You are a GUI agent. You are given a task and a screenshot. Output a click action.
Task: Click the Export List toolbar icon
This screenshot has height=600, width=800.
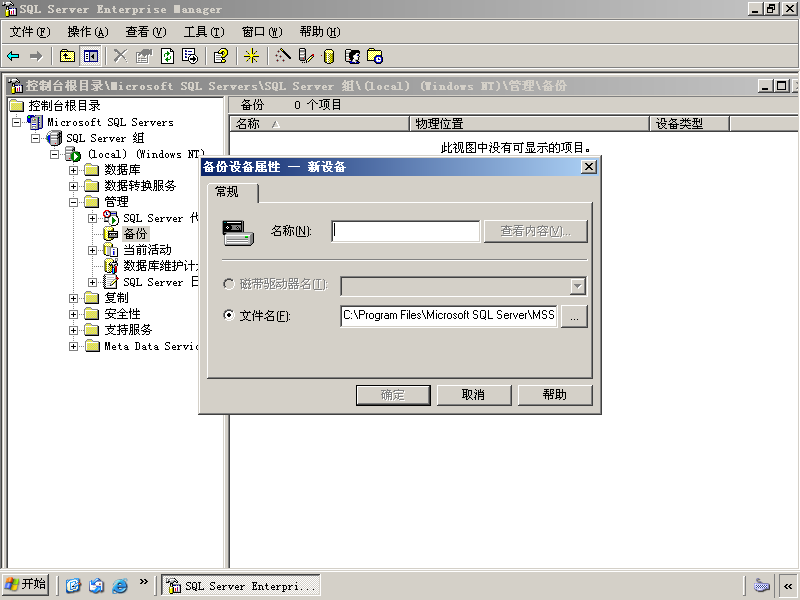[x=190, y=56]
